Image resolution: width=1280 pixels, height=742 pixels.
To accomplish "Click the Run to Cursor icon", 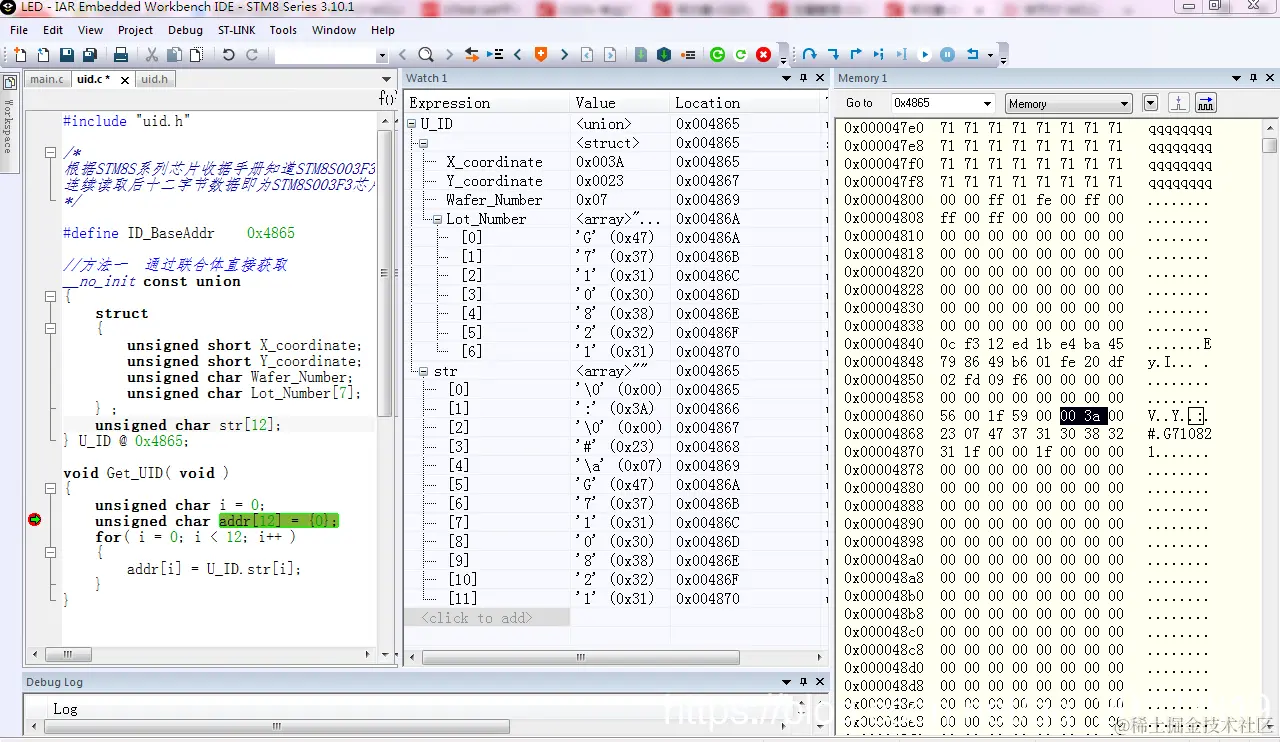I will pos(901,55).
